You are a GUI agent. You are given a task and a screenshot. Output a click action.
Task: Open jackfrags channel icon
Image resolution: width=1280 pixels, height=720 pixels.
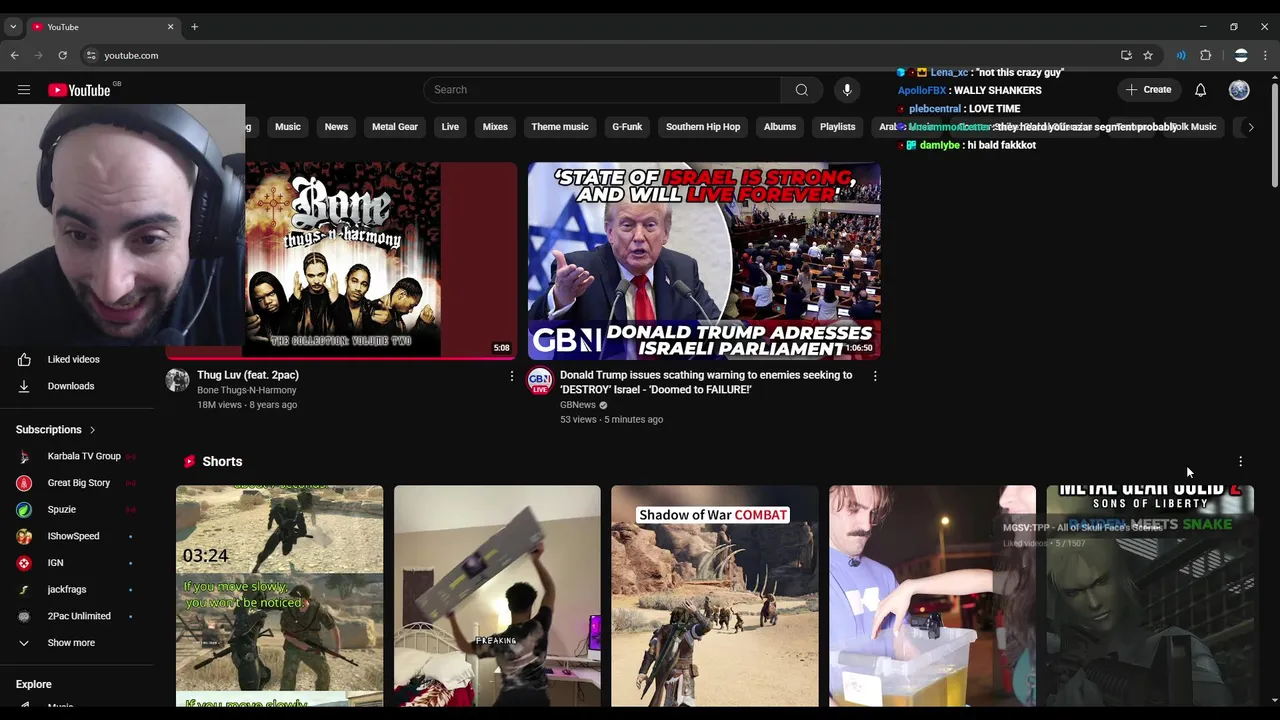coord(24,589)
